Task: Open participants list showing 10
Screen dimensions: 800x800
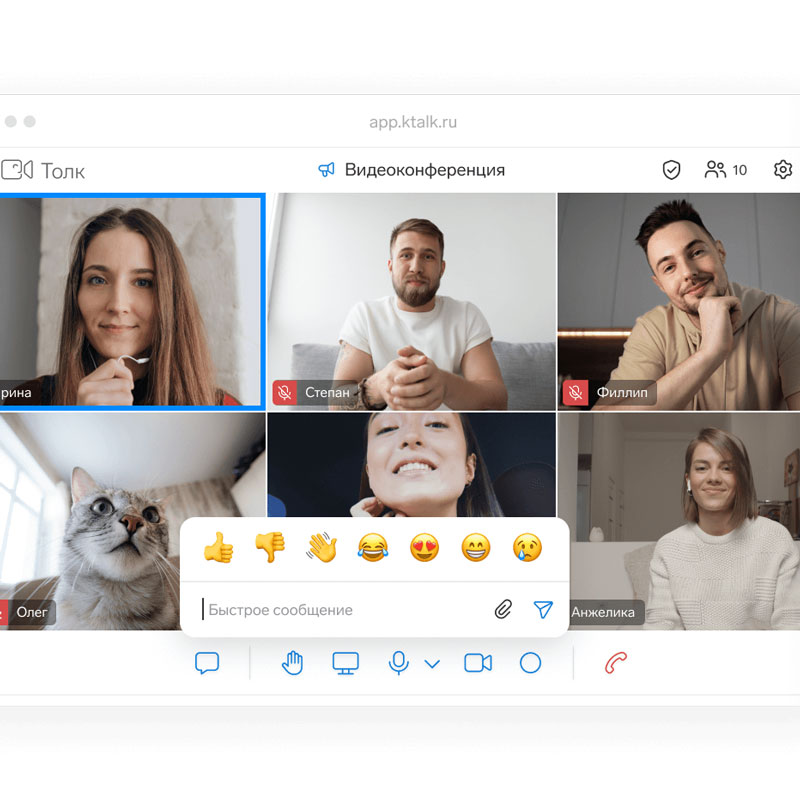Action: (x=725, y=170)
